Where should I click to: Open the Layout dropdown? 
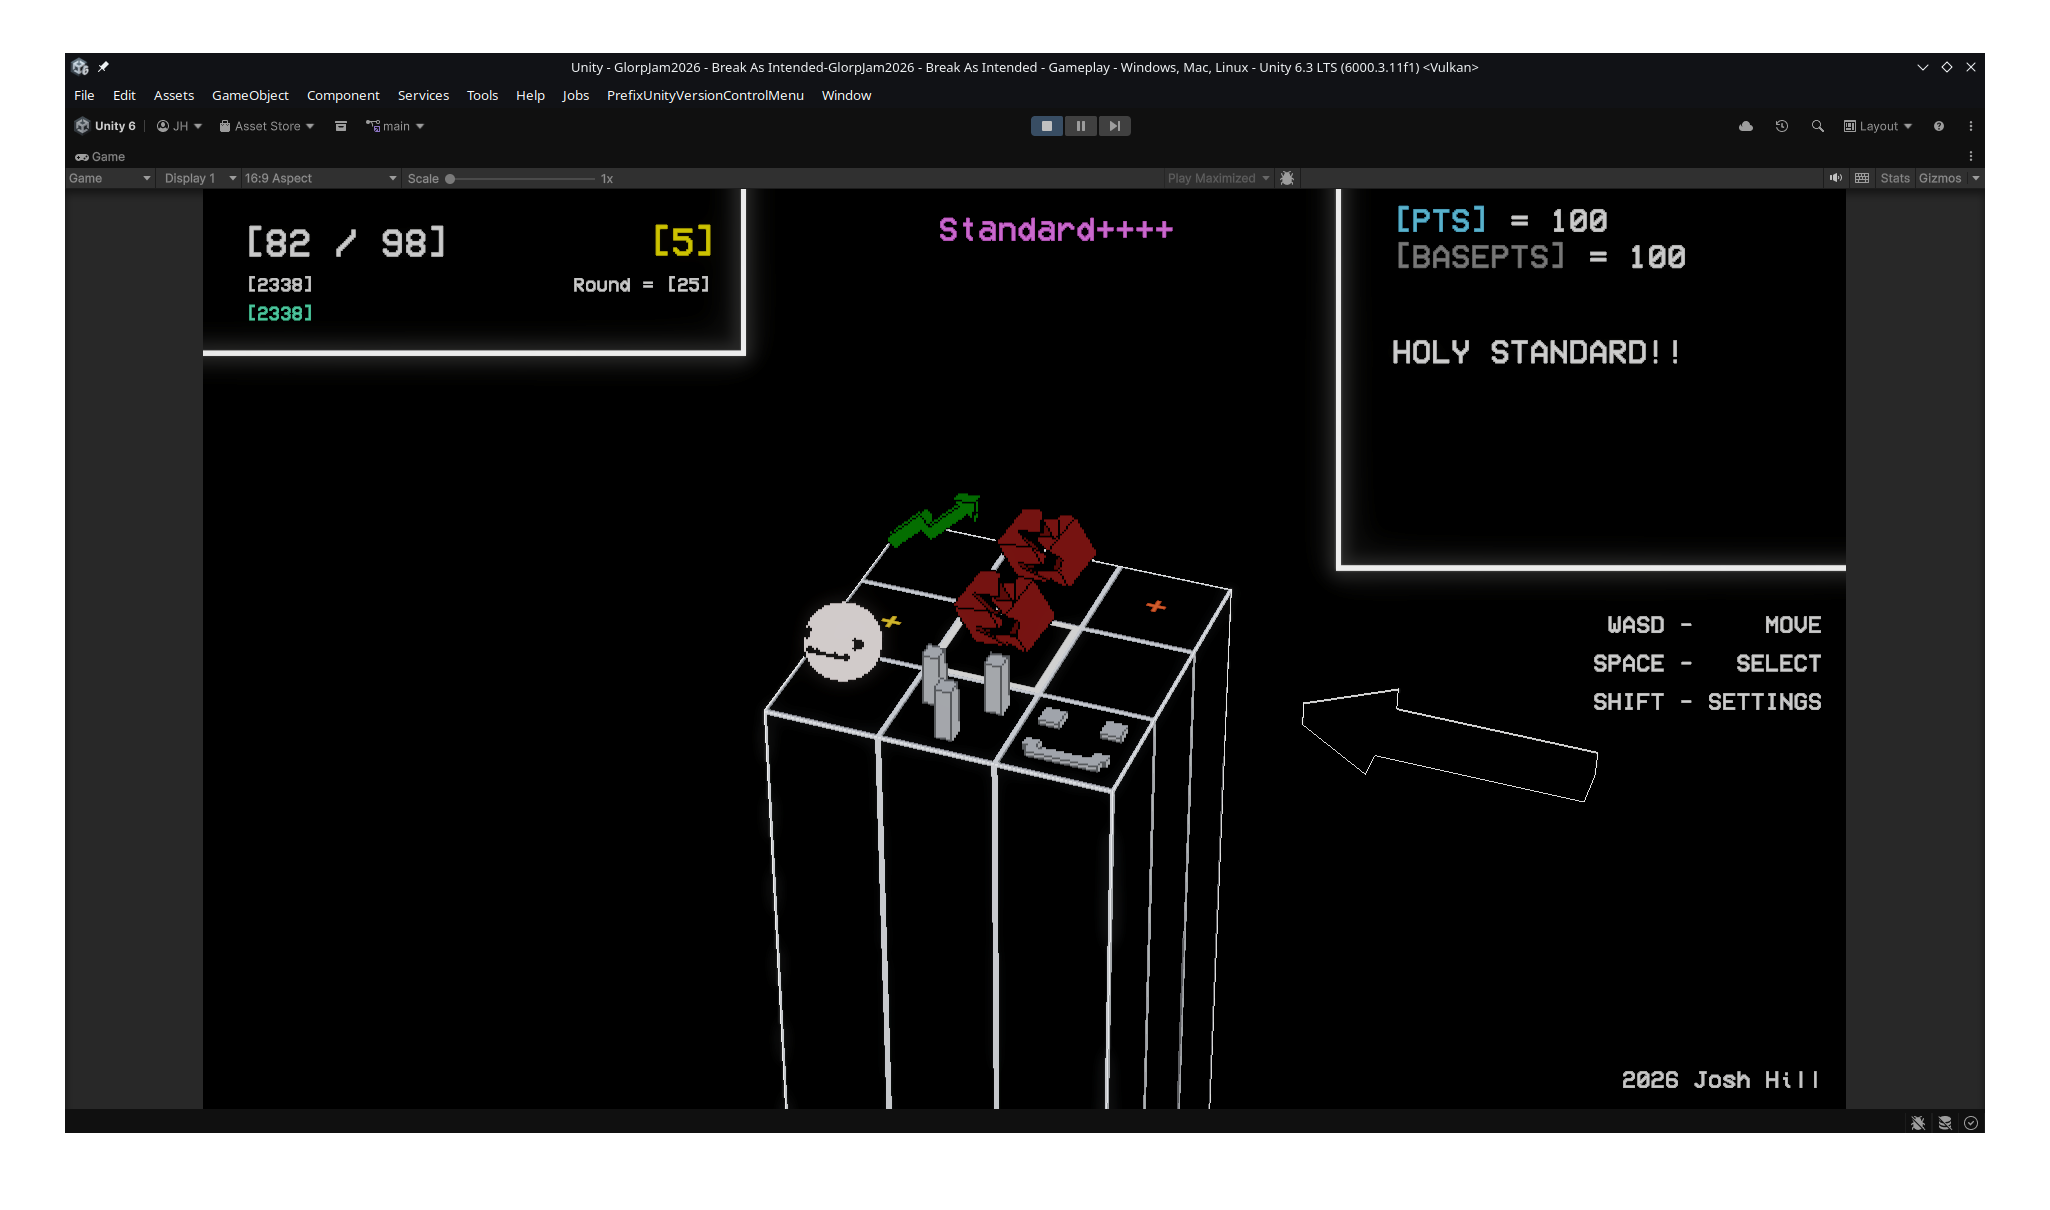[x=1877, y=126]
